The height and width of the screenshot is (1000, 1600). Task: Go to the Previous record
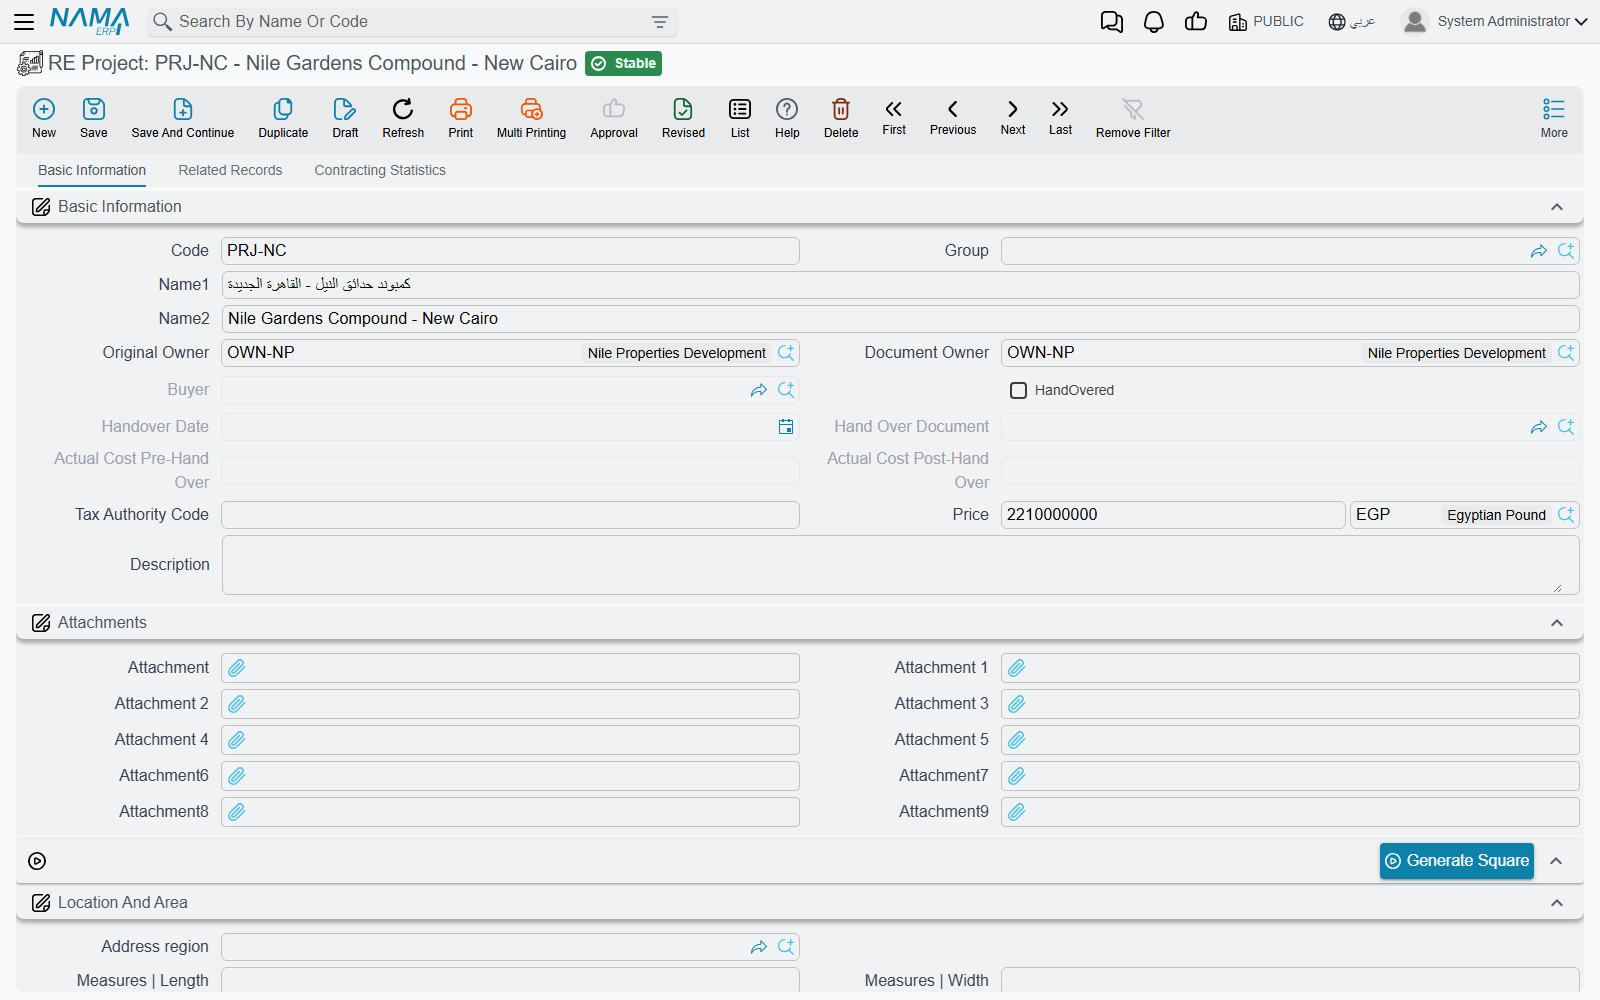pyautogui.click(x=953, y=117)
